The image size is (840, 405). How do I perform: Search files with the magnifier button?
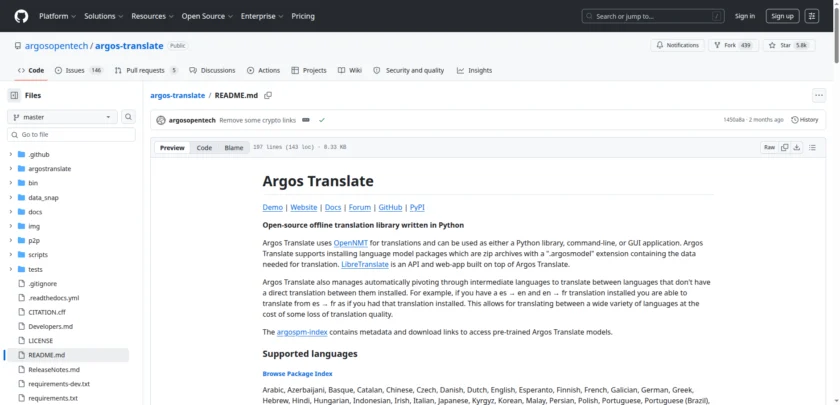(128, 117)
